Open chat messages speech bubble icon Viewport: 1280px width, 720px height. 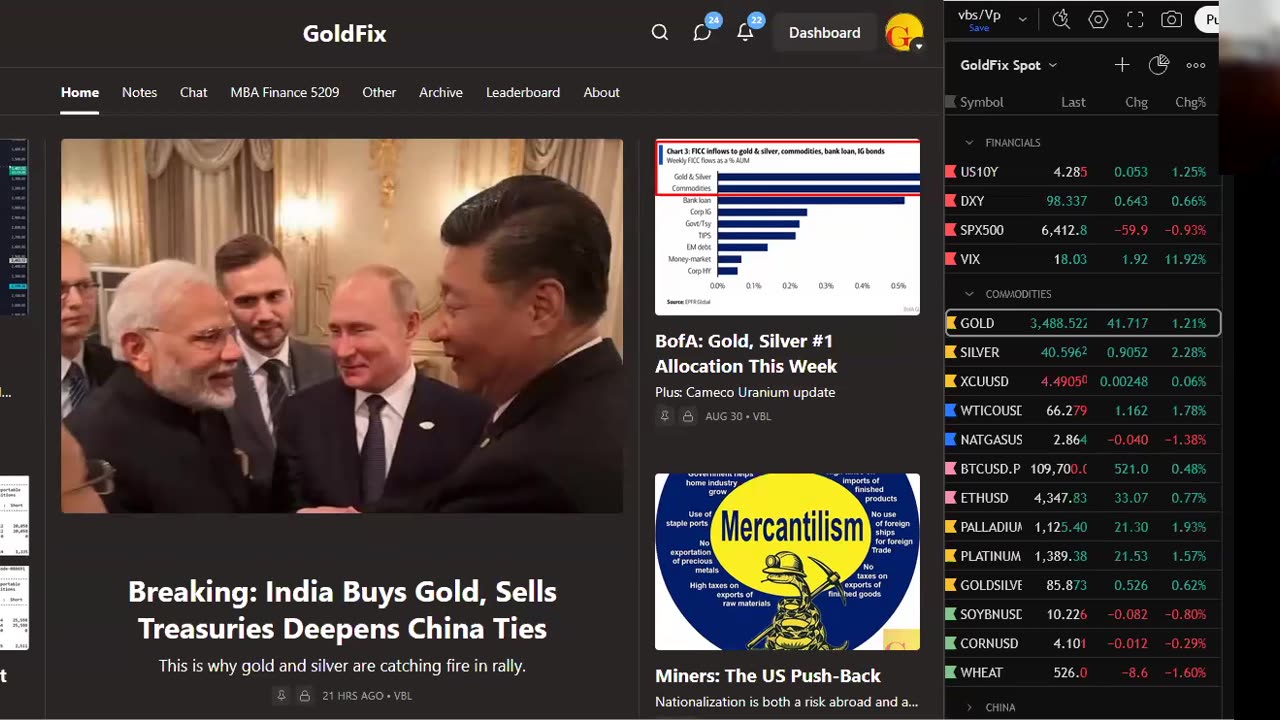pyautogui.click(x=703, y=33)
